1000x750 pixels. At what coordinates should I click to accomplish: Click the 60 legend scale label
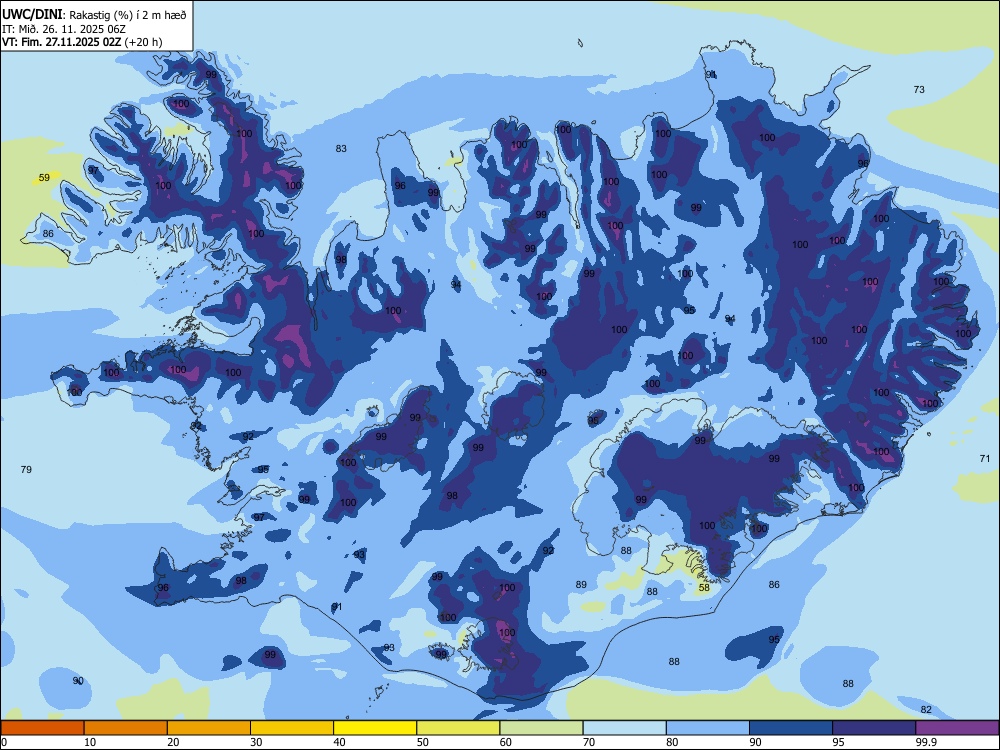coord(506,742)
